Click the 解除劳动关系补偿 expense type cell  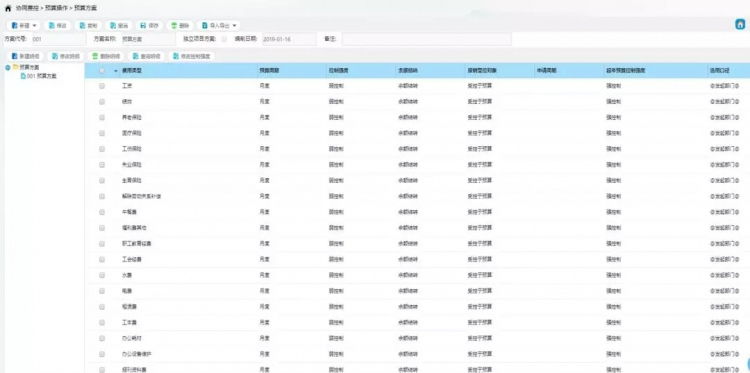[x=142, y=197]
